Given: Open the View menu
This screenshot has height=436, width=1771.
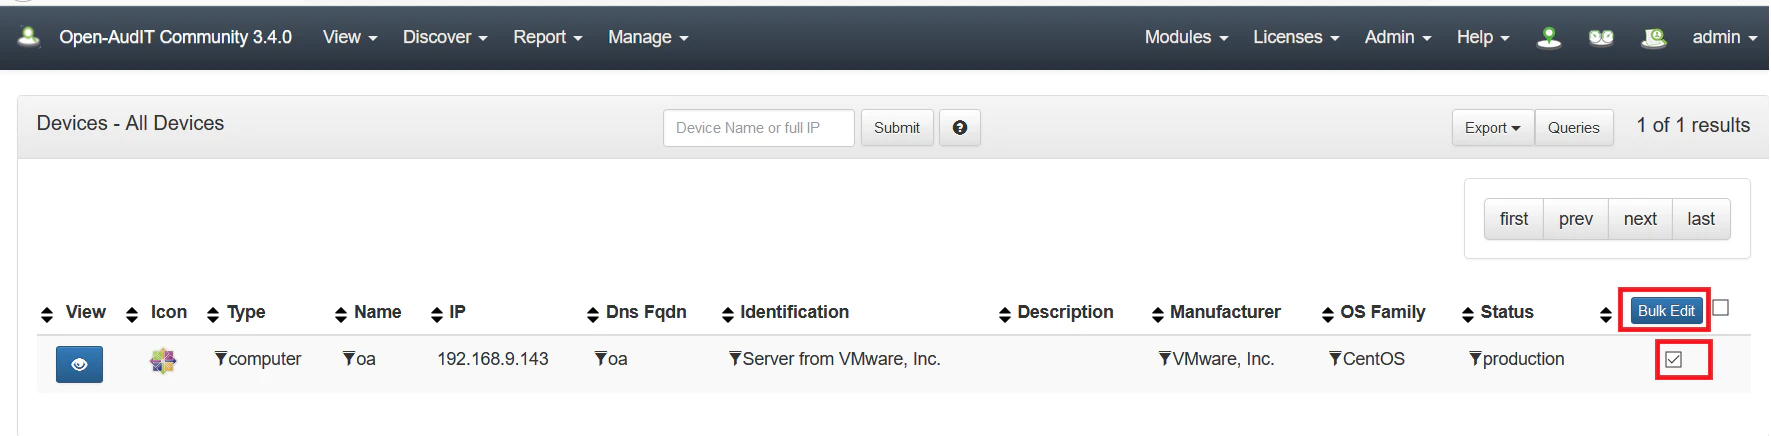Looking at the screenshot, I should tap(350, 37).
